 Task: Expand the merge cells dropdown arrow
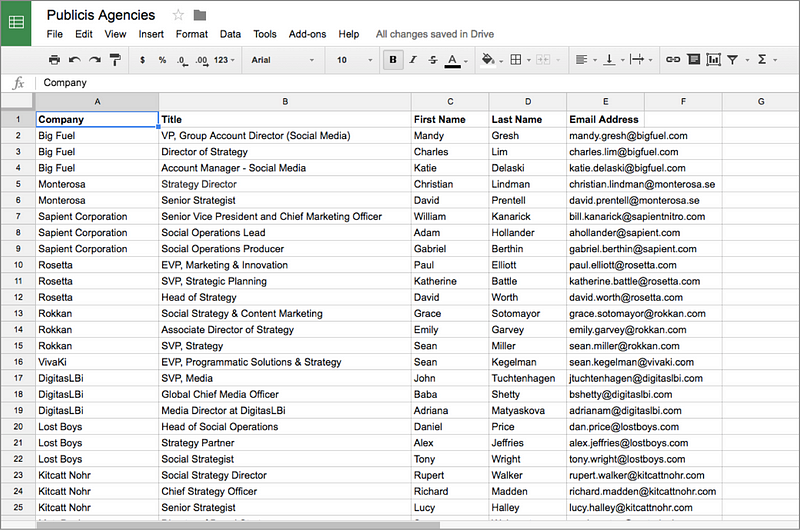pyautogui.click(x=558, y=60)
